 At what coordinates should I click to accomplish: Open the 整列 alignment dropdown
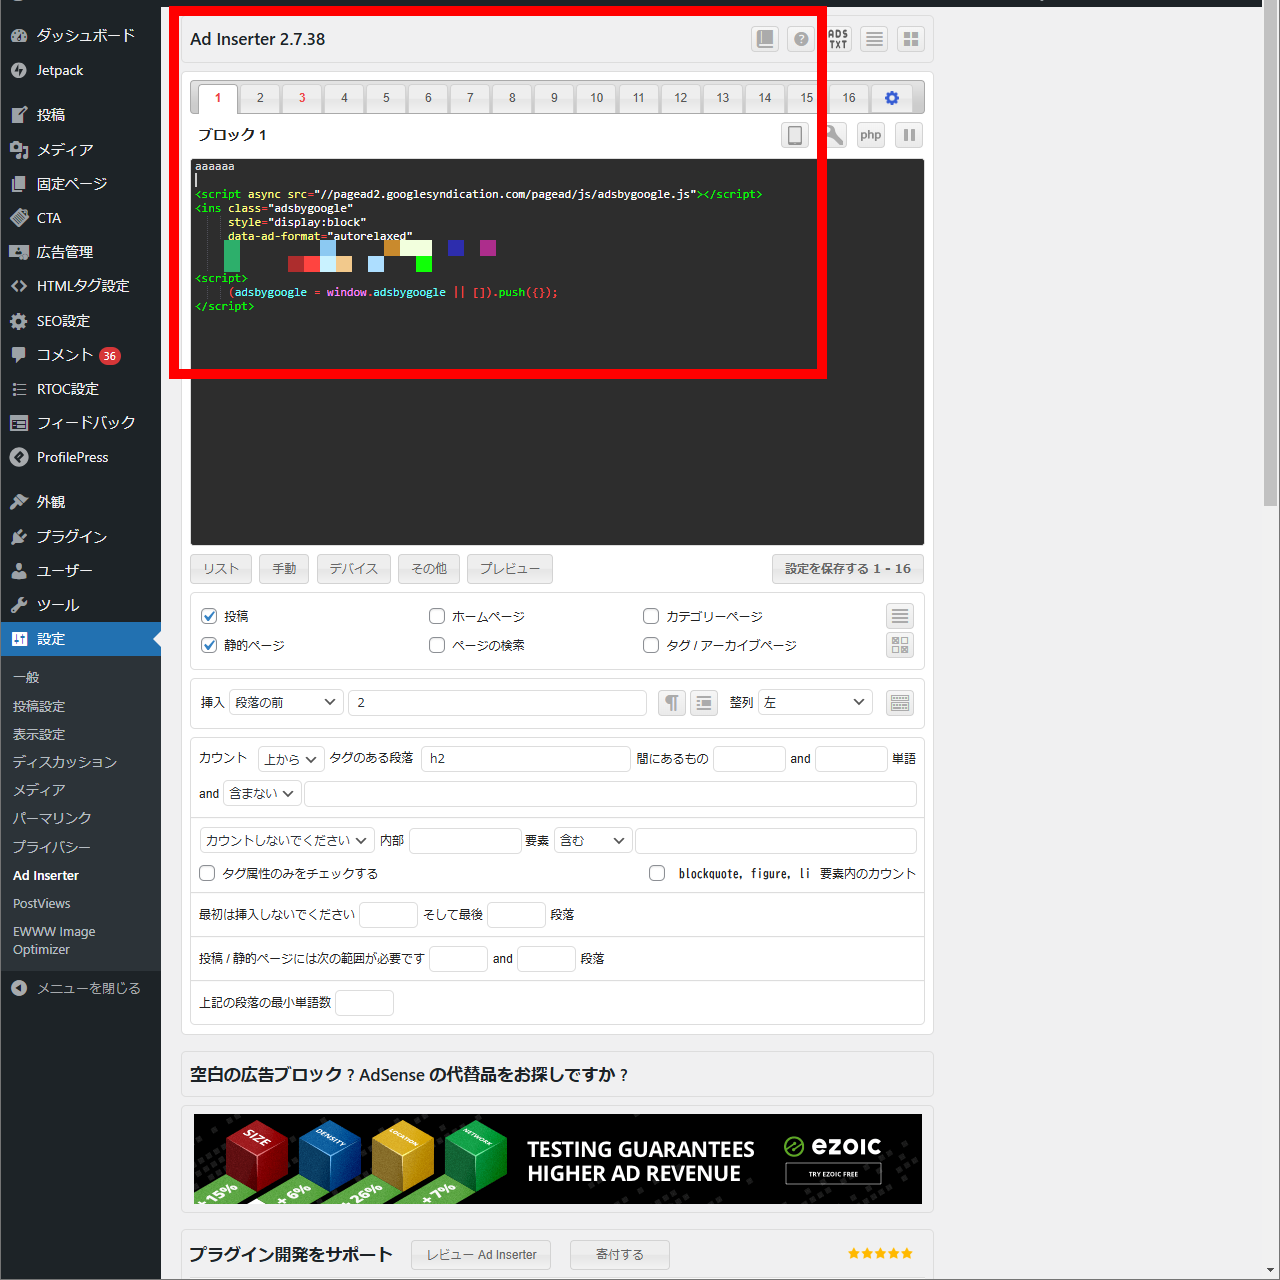tap(815, 703)
